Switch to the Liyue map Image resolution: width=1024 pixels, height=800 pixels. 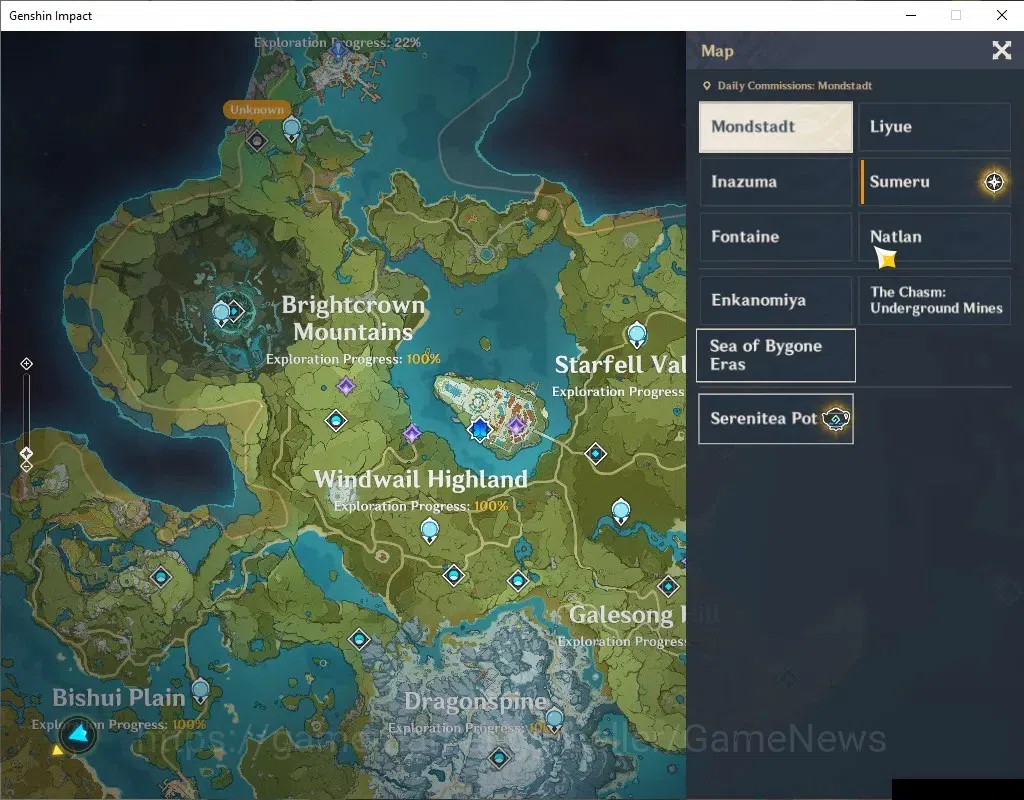point(935,127)
